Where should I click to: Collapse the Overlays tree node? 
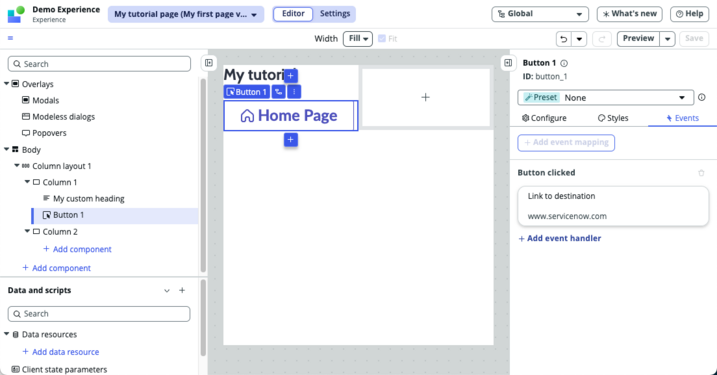(x=6, y=84)
